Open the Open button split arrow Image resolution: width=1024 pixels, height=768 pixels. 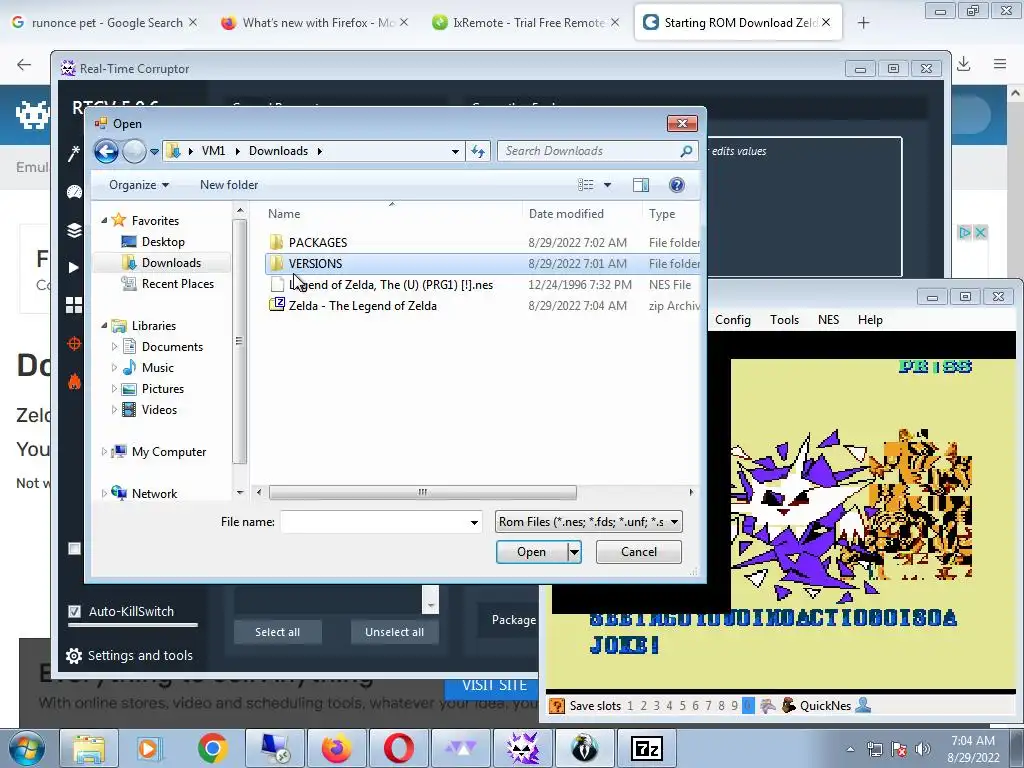coord(573,552)
